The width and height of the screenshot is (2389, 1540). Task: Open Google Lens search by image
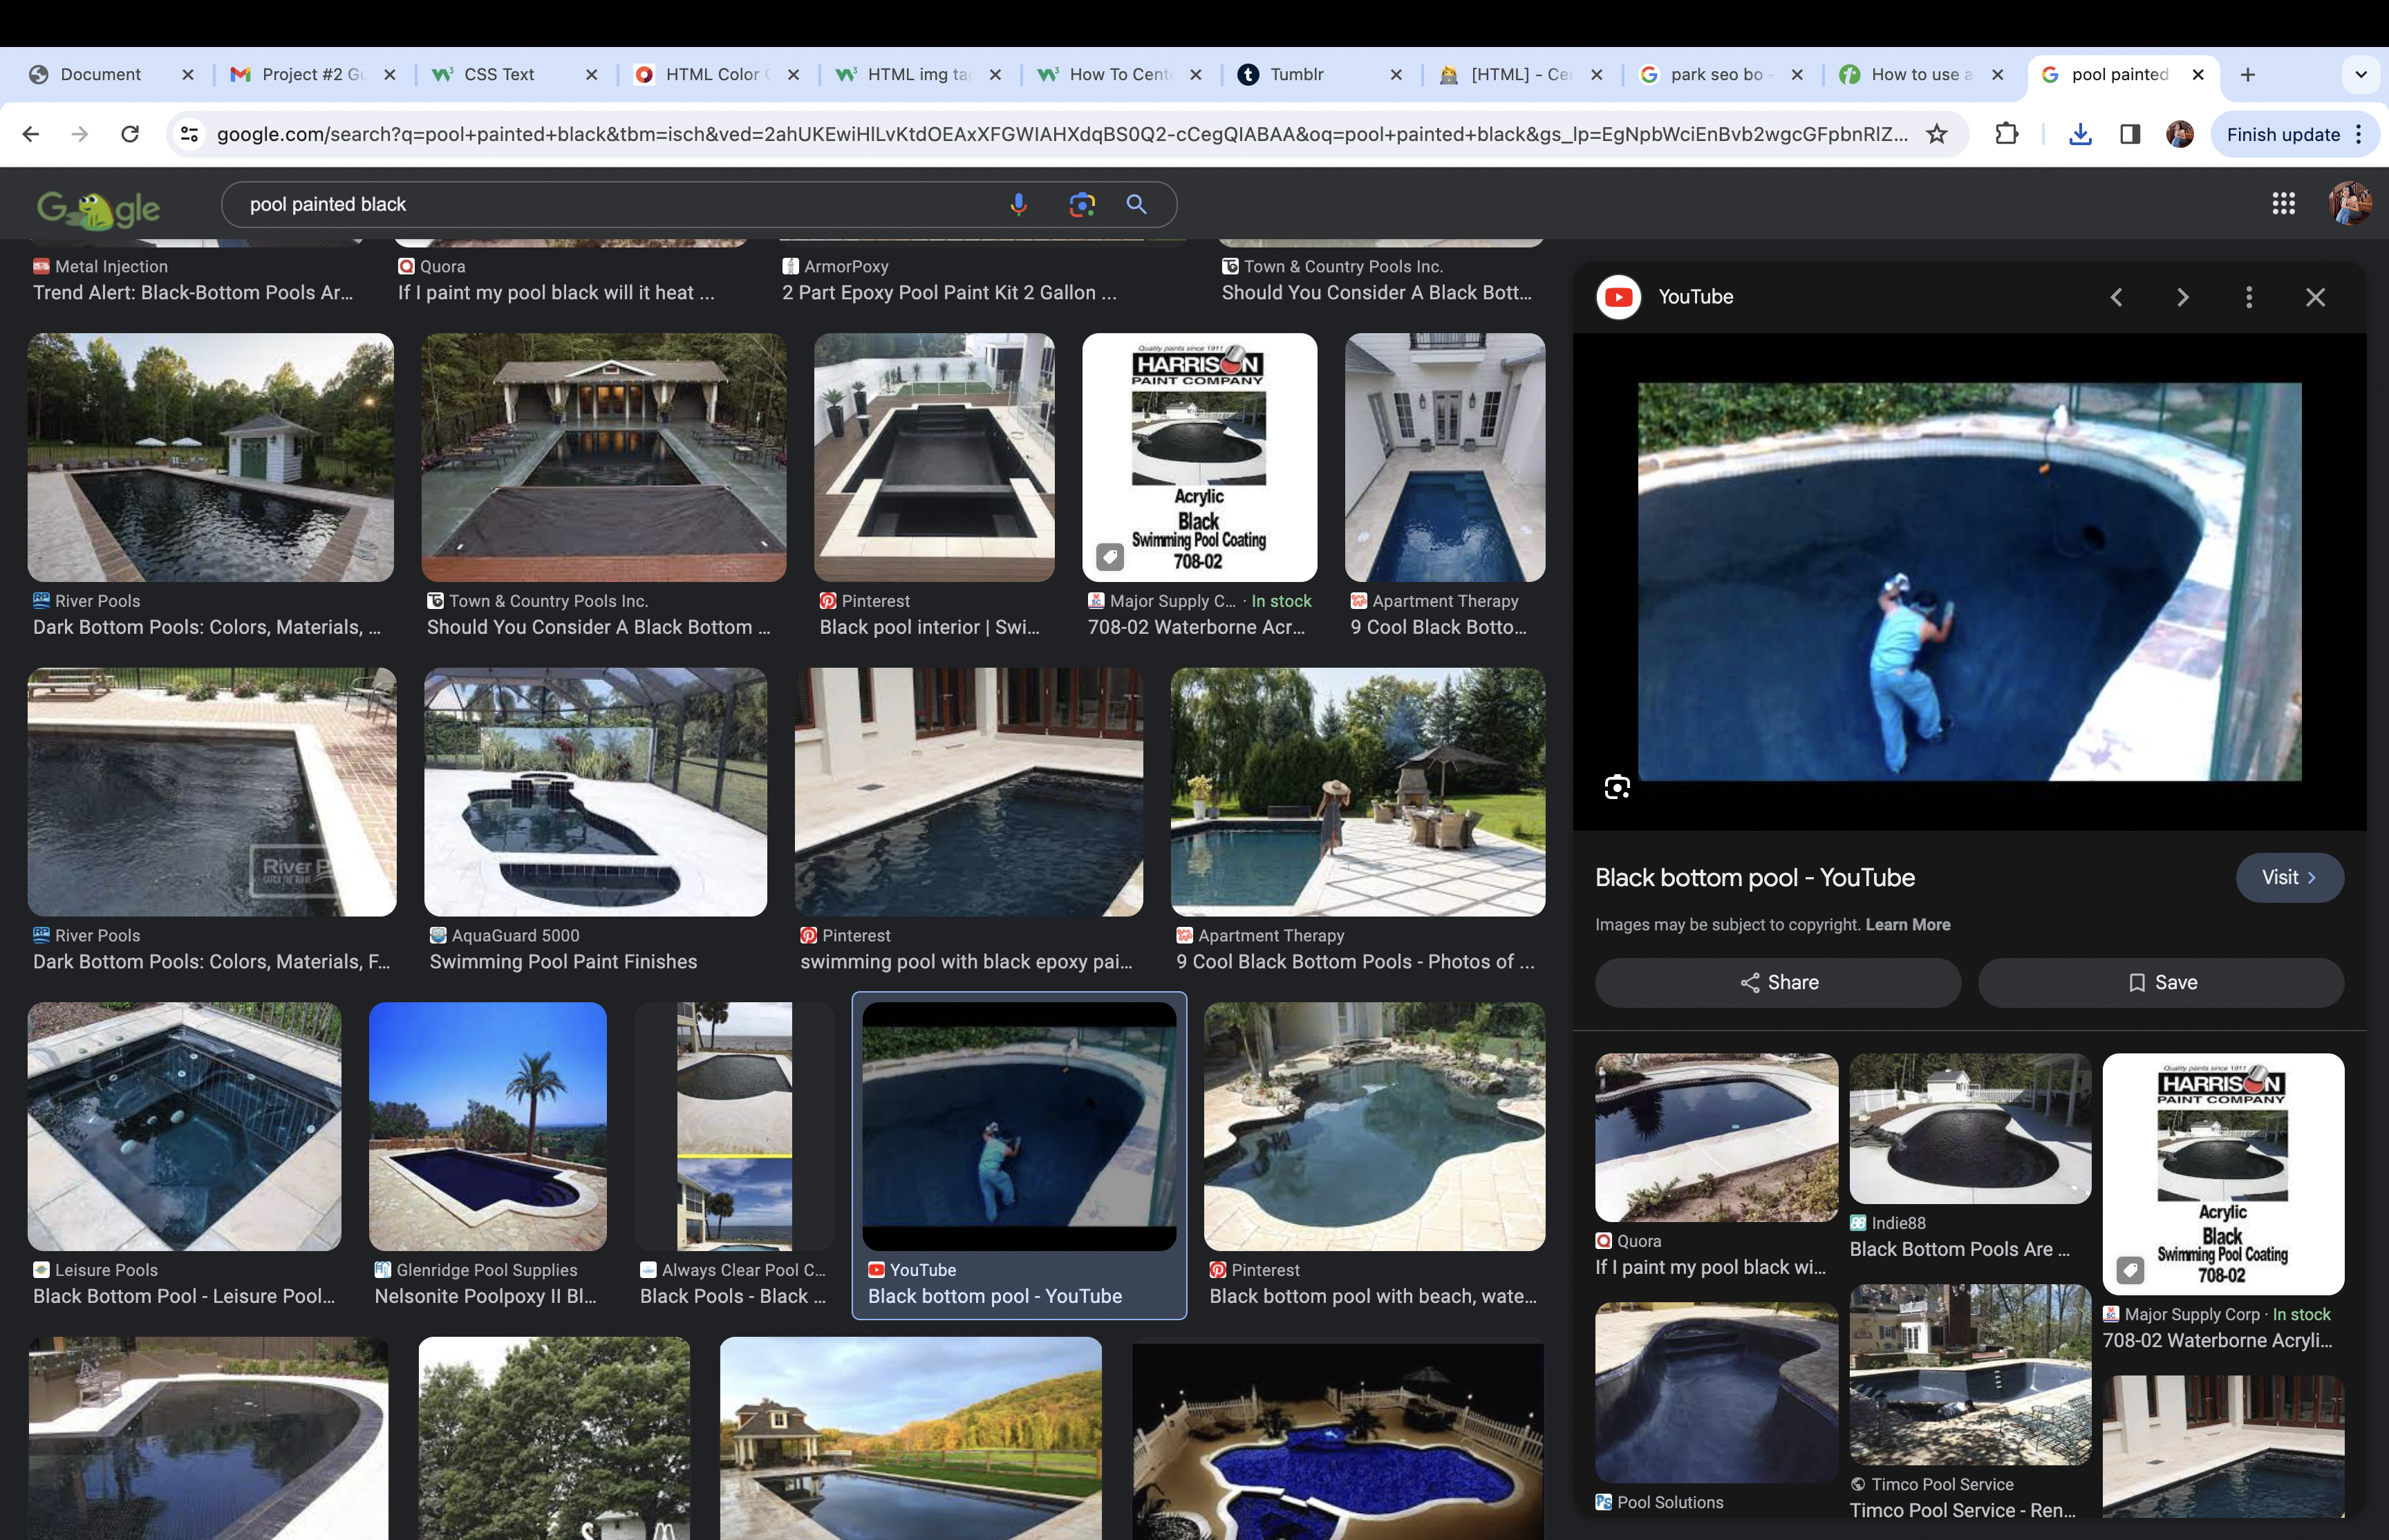click(x=1081, y=204)
